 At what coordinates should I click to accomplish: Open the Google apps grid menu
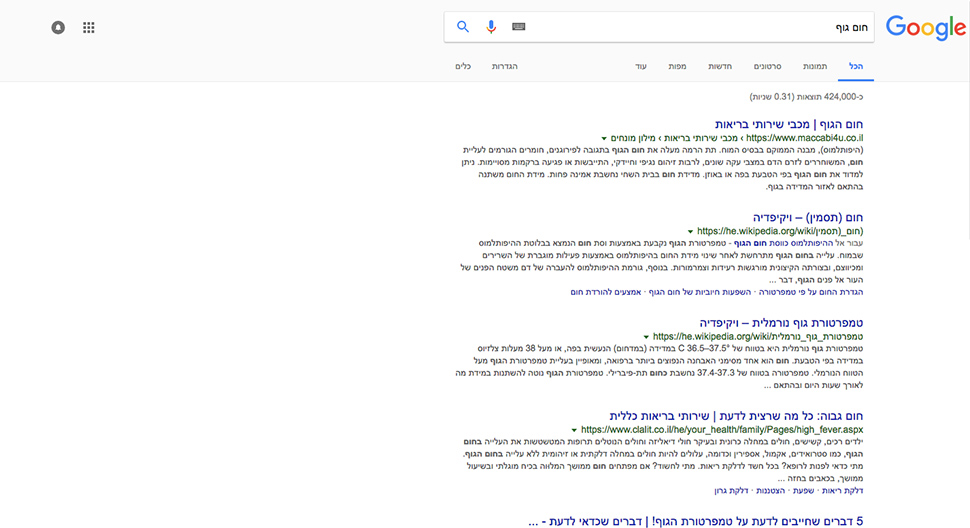click(88, 28)
